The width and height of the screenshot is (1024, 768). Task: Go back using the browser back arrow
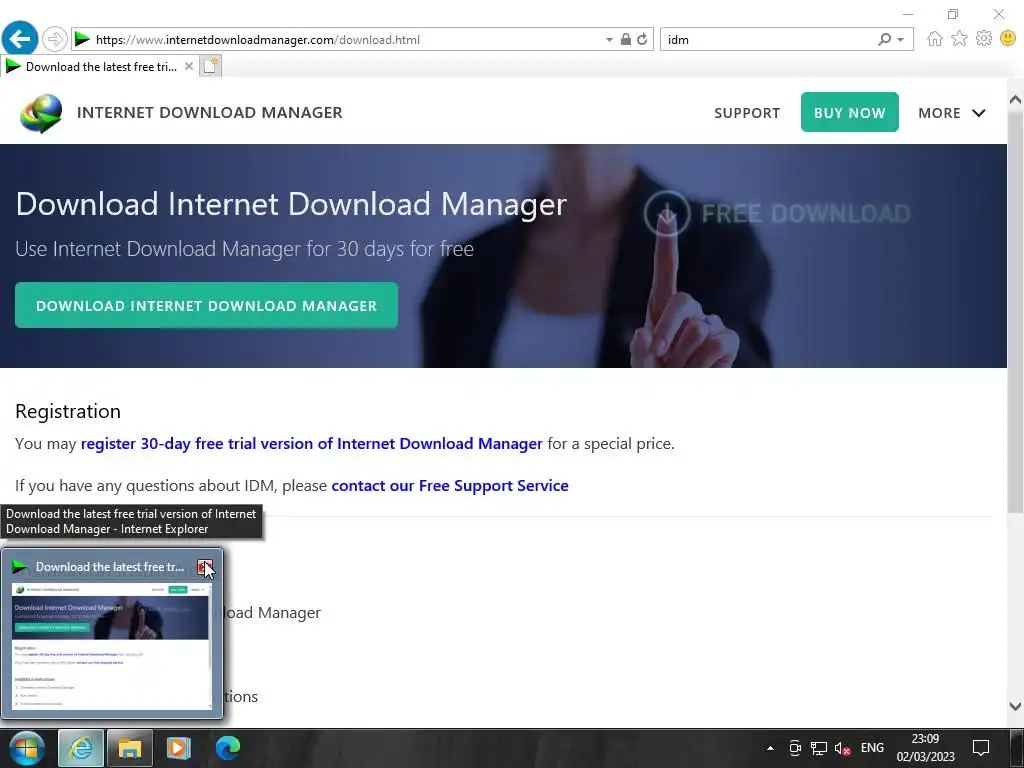click(20, 39)
